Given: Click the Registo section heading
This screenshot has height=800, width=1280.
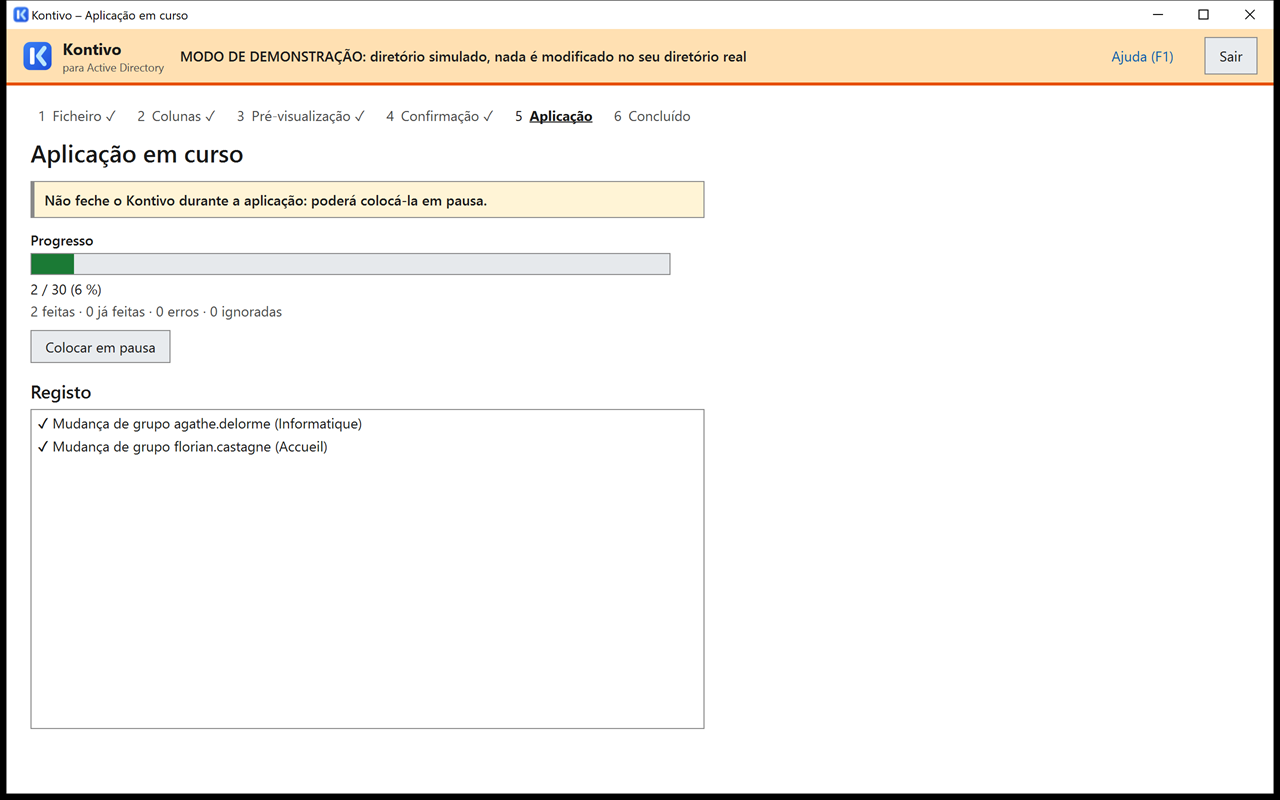Looking at the screenshot, I should coord(61,392).
